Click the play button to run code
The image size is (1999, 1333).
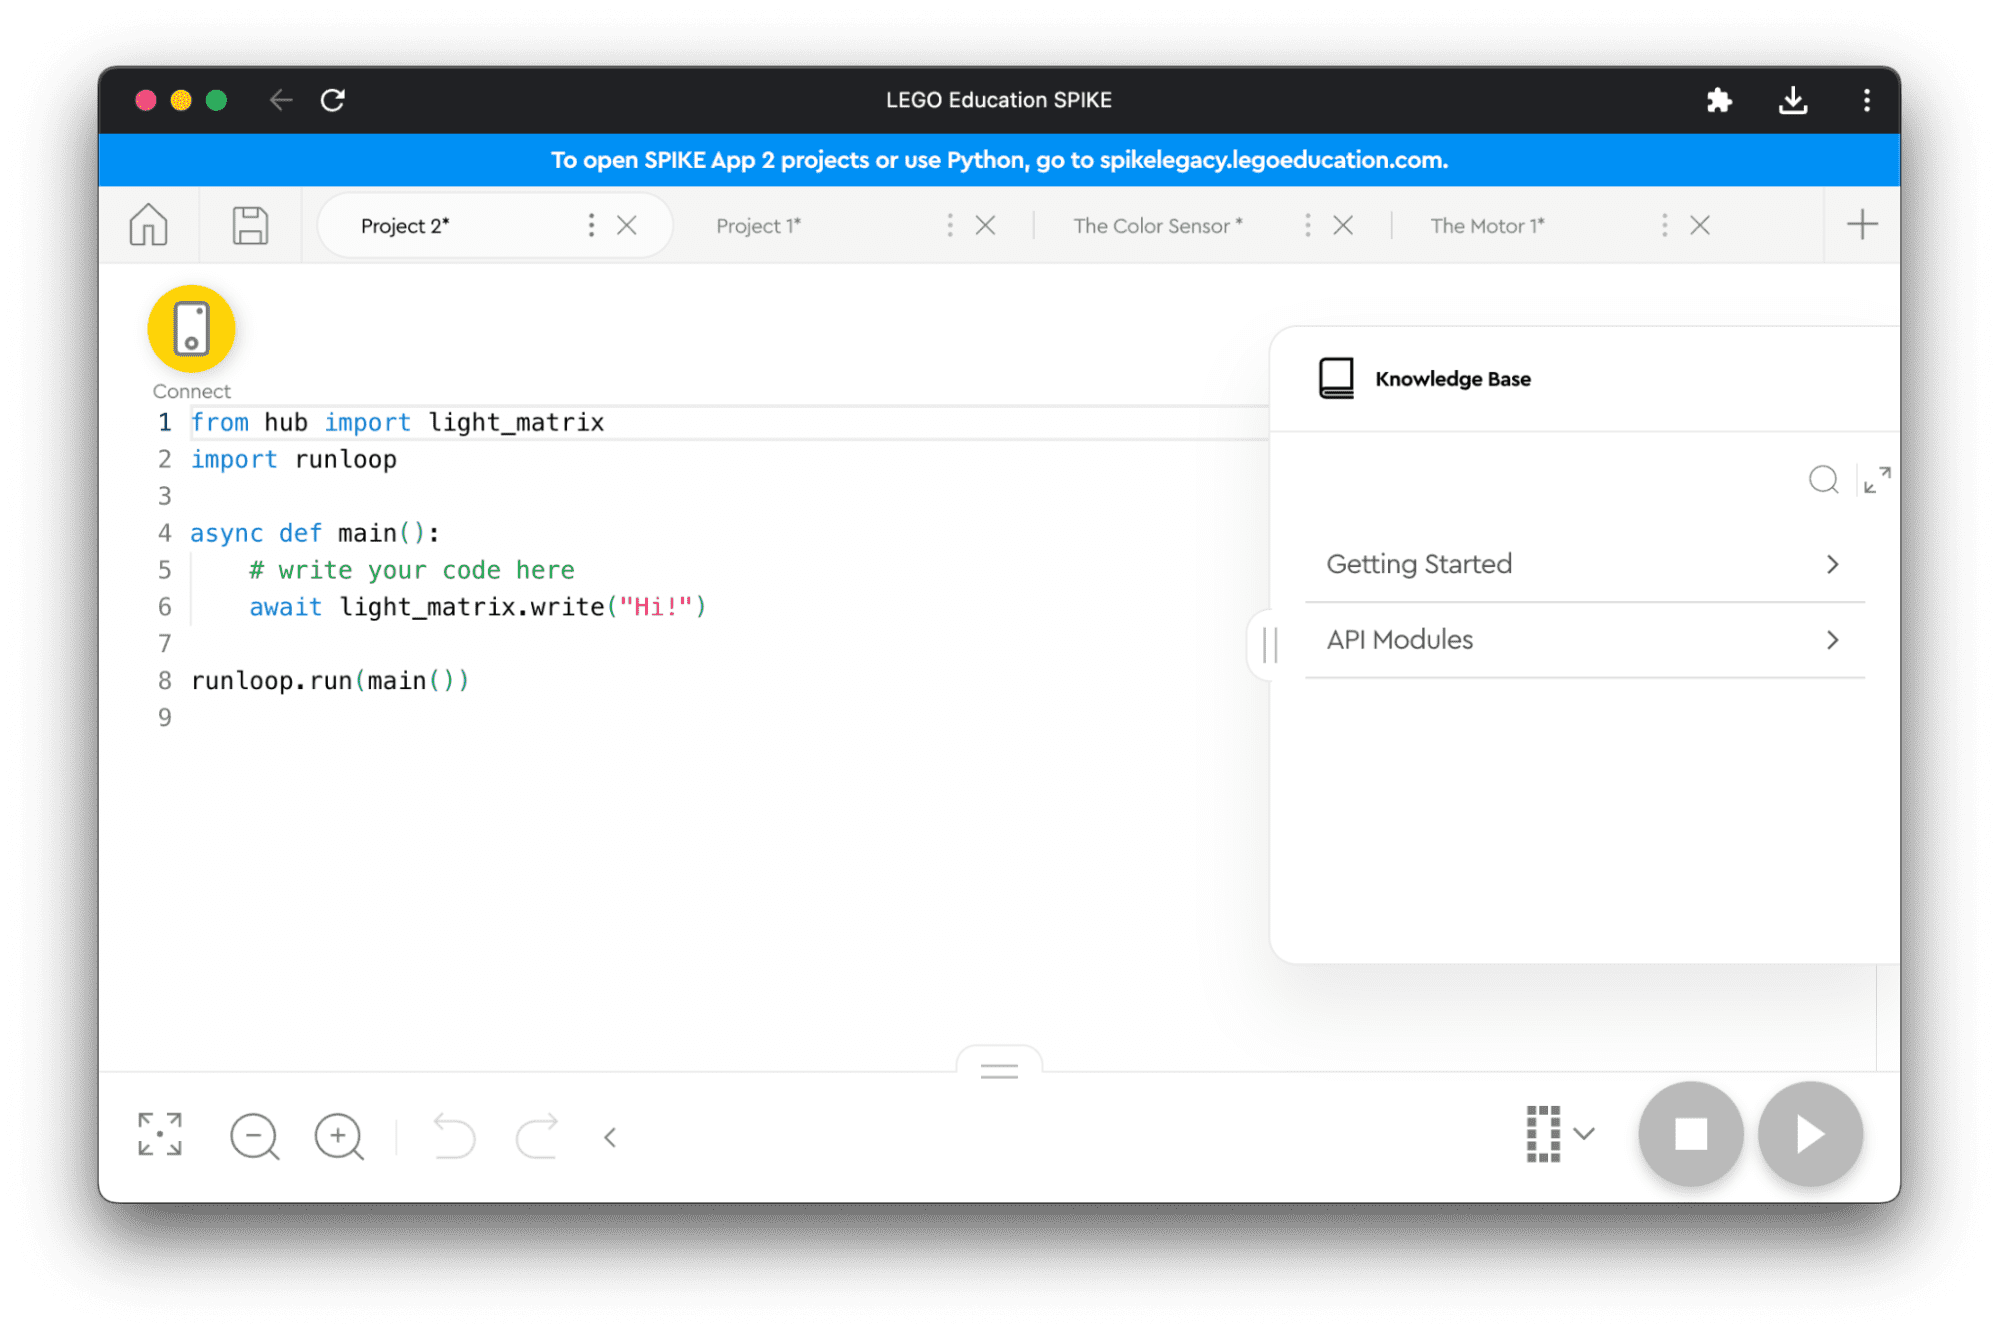coord(1812,1134)
